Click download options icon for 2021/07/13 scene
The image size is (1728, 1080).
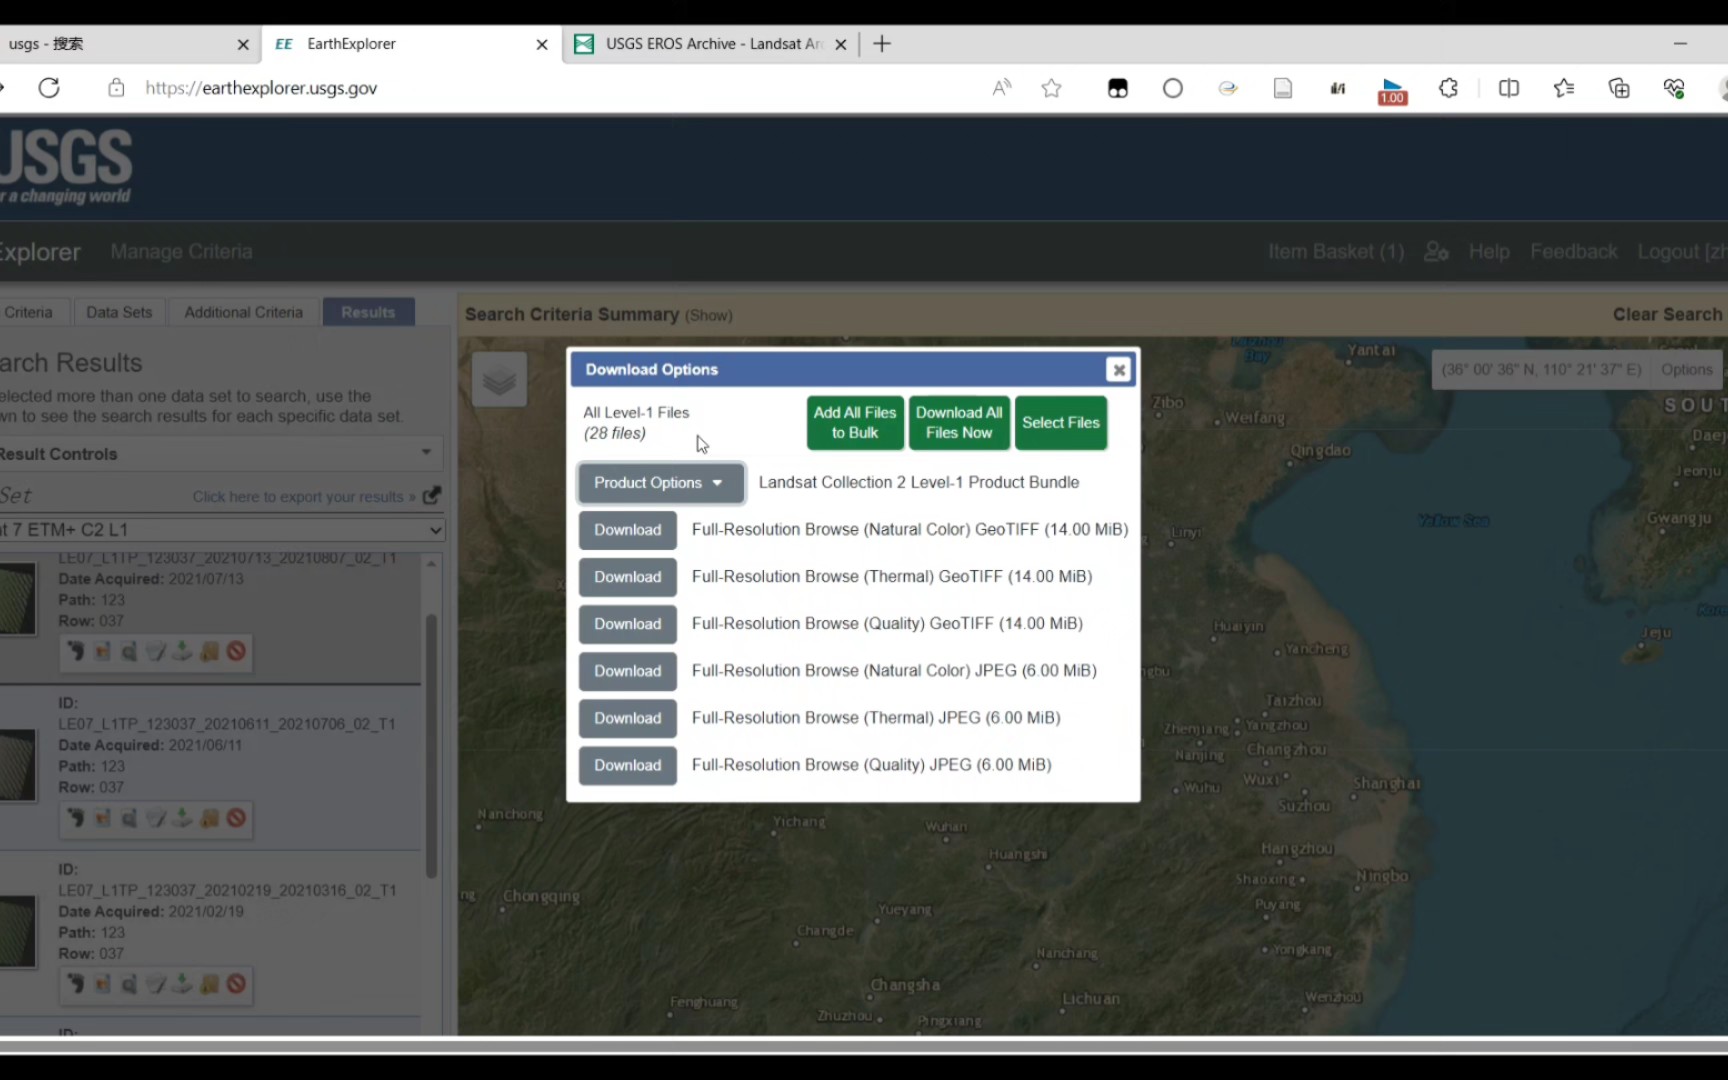(x=182, y=652)
